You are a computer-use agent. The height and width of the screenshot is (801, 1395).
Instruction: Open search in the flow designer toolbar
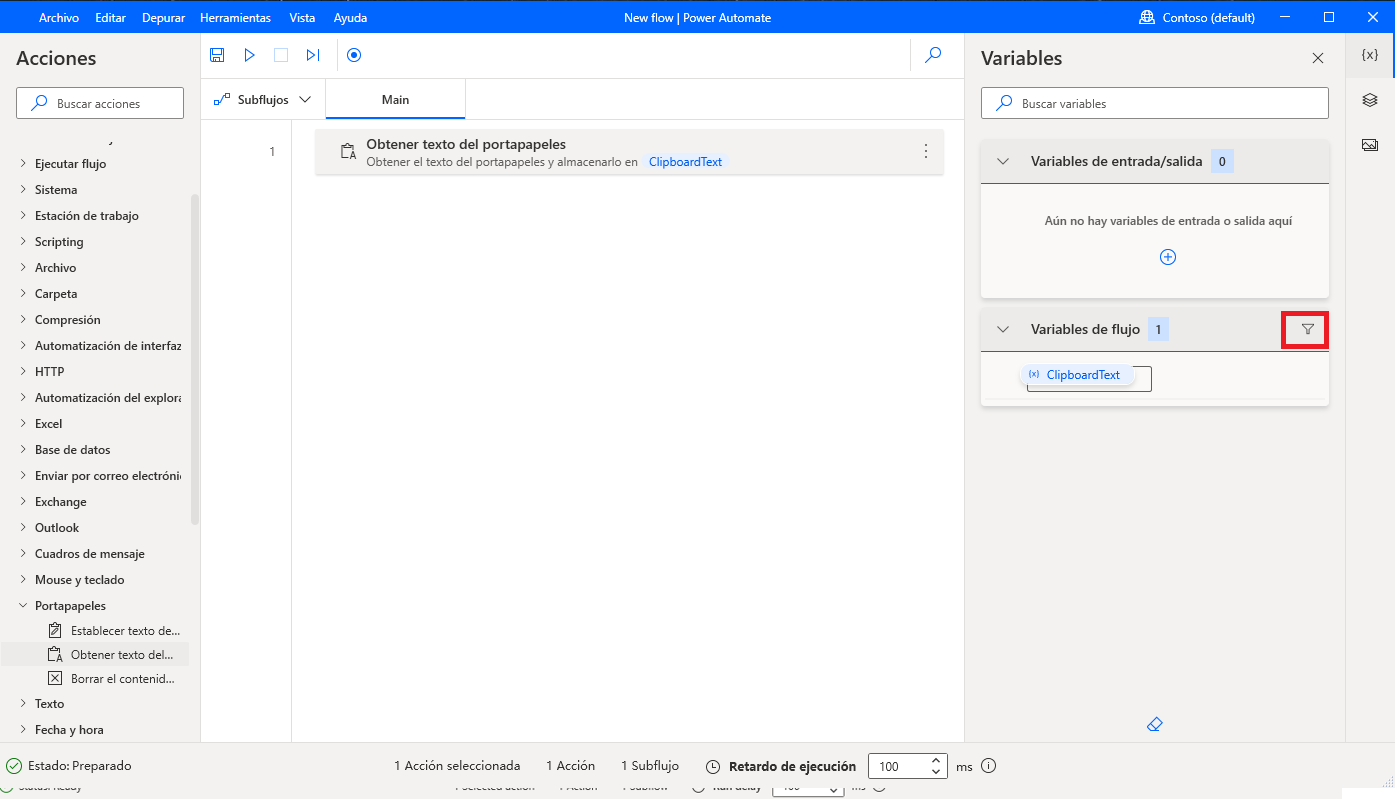click(x=933, y=55)
